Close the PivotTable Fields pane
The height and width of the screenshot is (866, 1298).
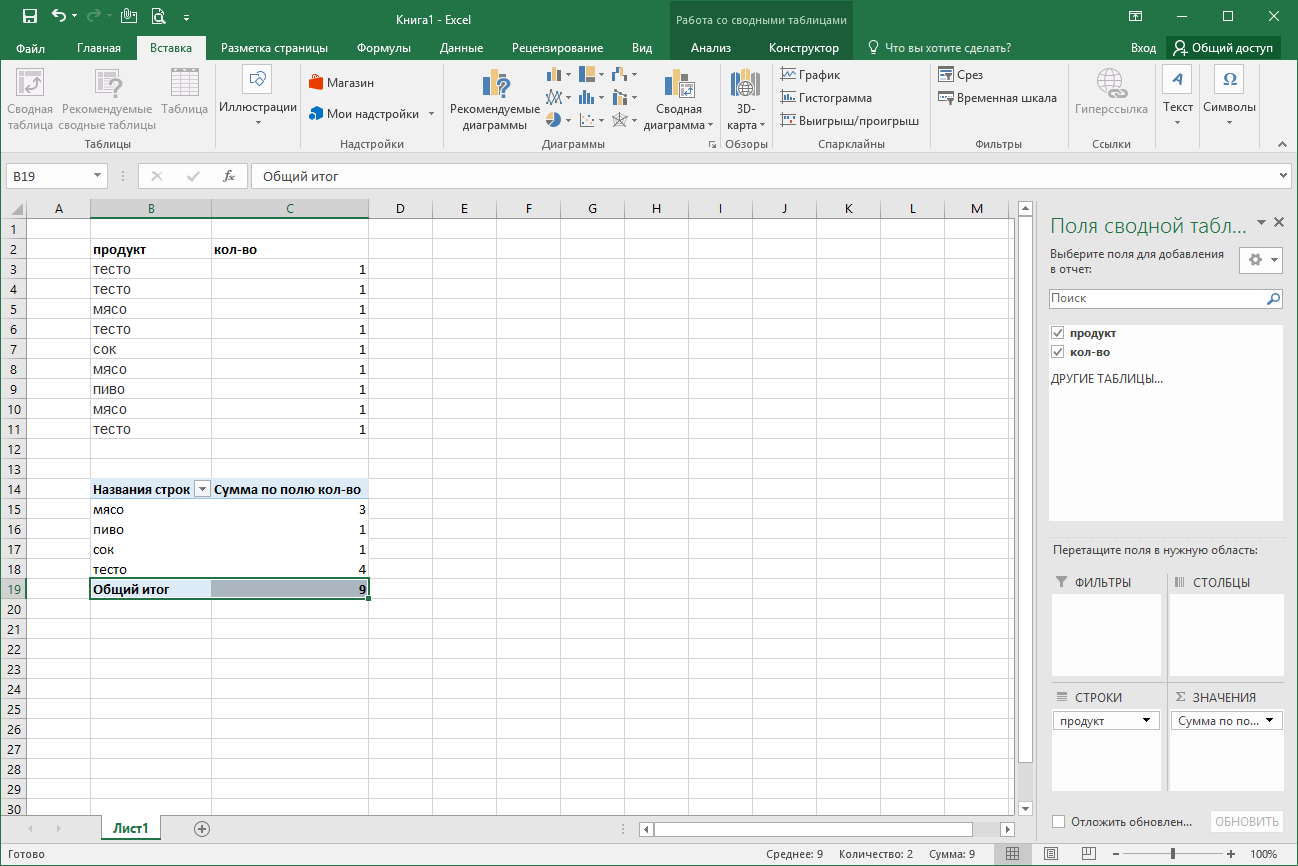point(1279,223)
